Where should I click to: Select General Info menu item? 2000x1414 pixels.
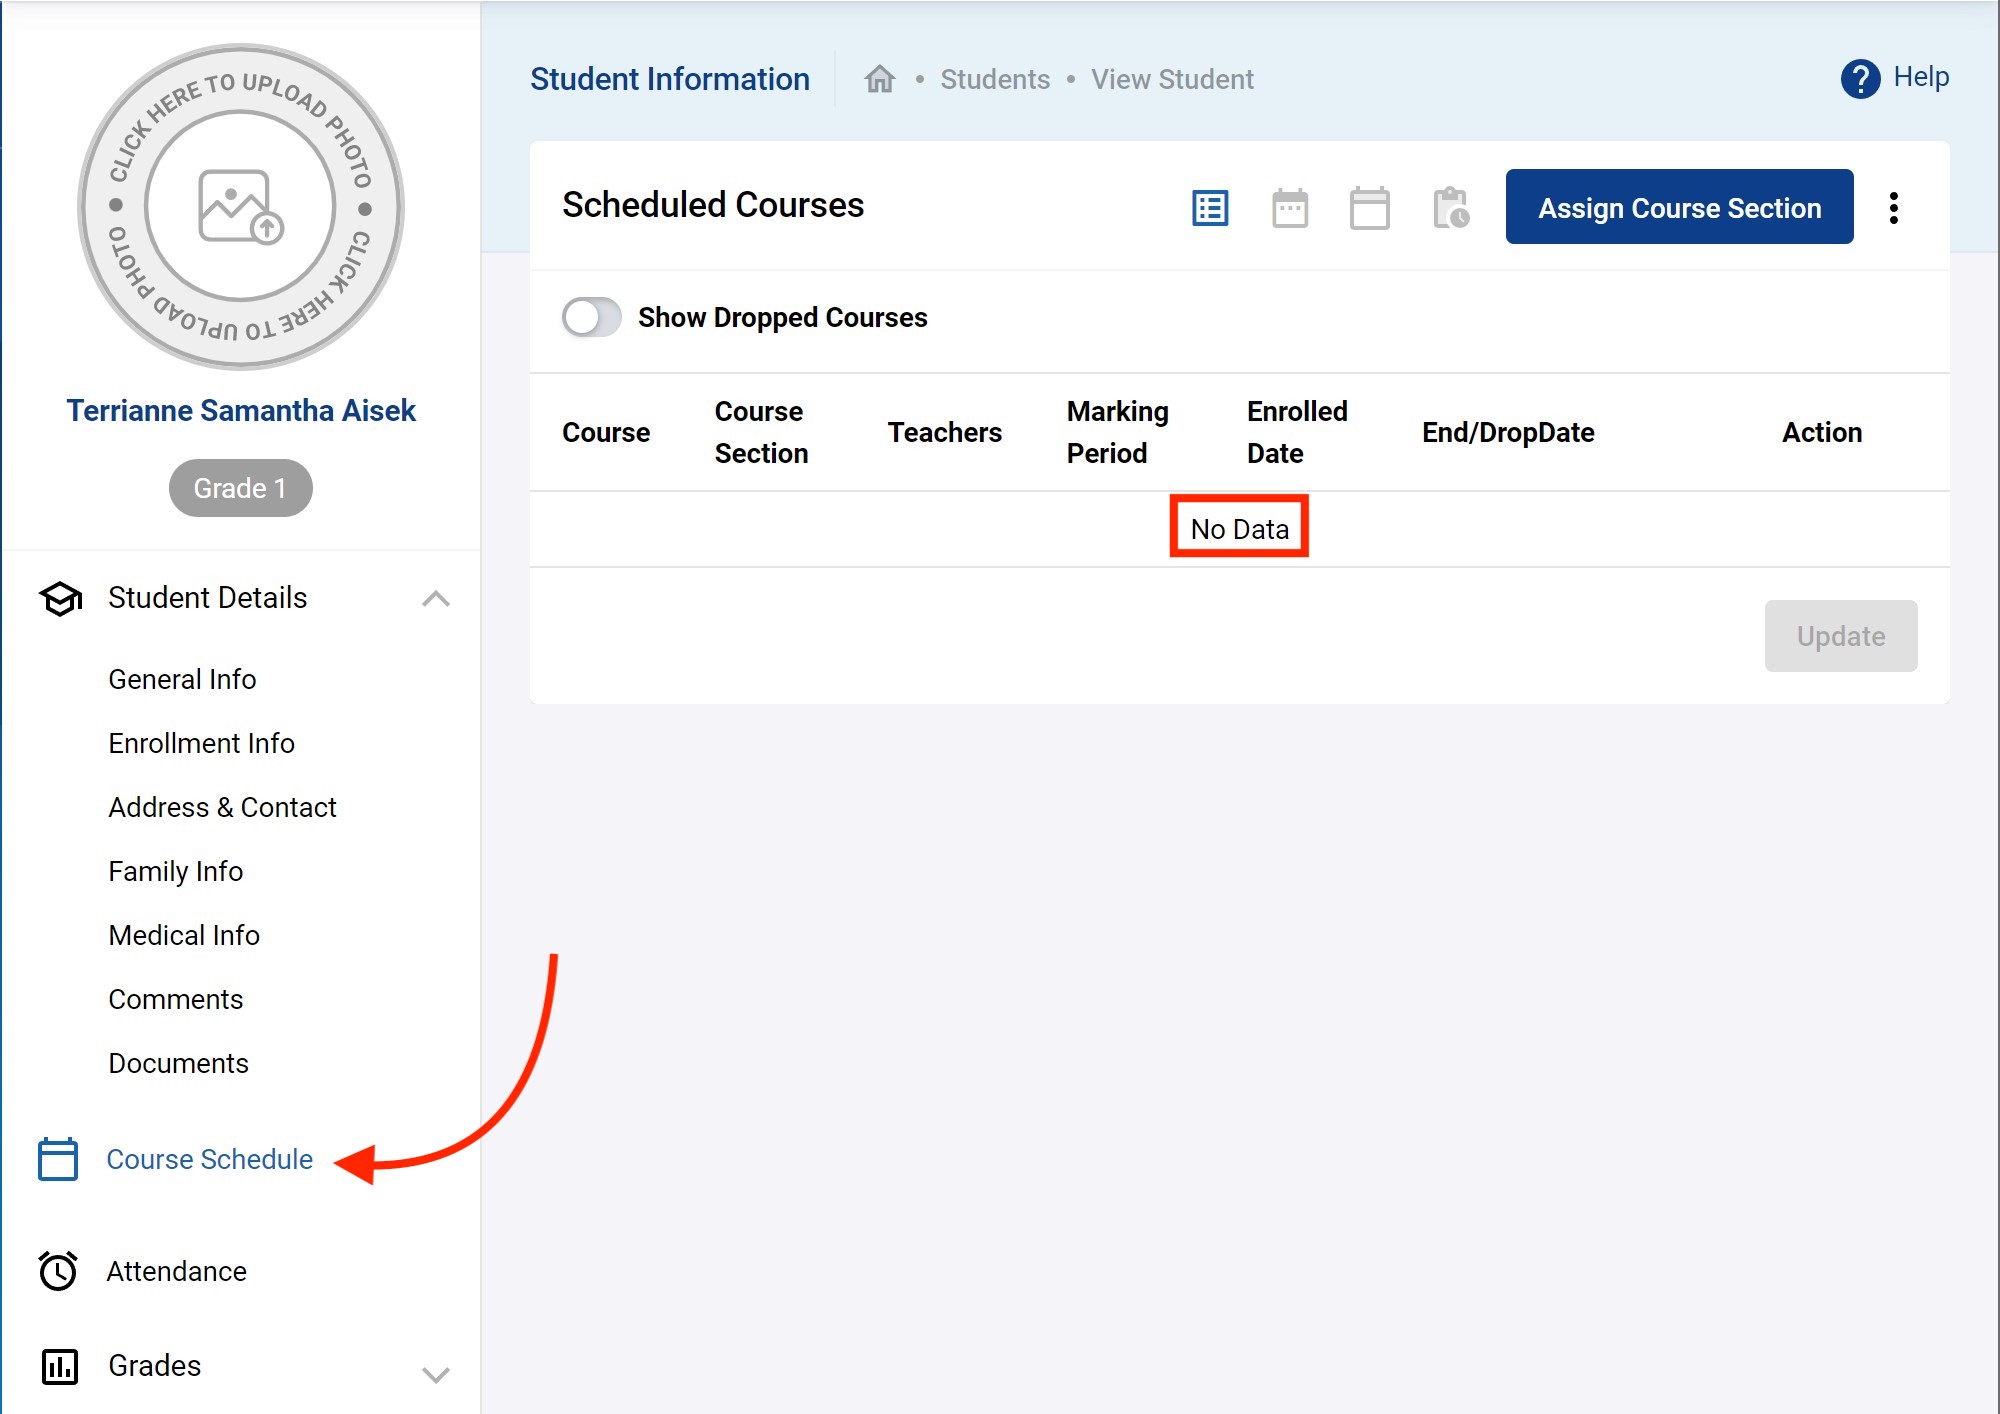(x=182, y=680)
